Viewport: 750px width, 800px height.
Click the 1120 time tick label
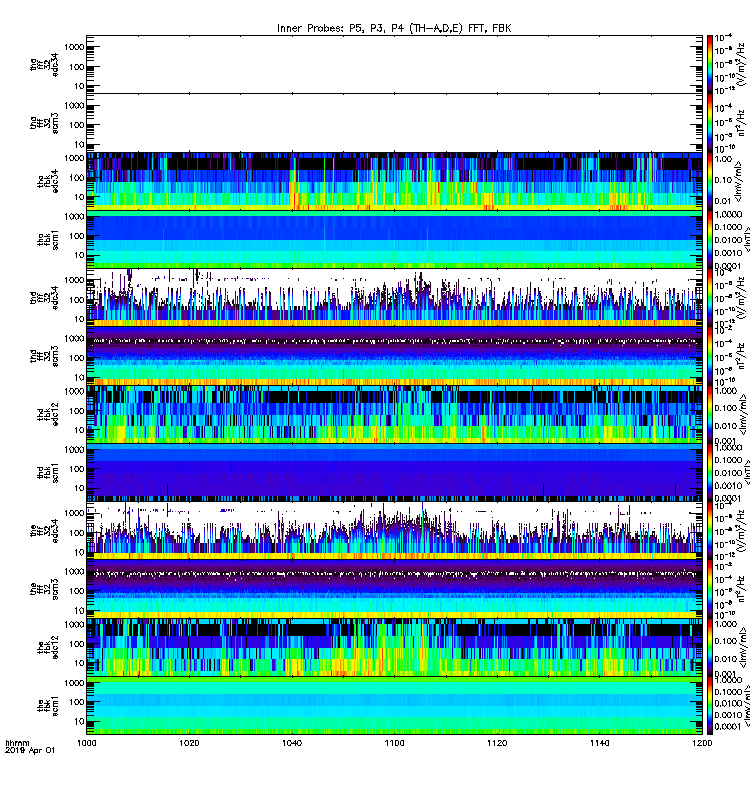(497, 743)
